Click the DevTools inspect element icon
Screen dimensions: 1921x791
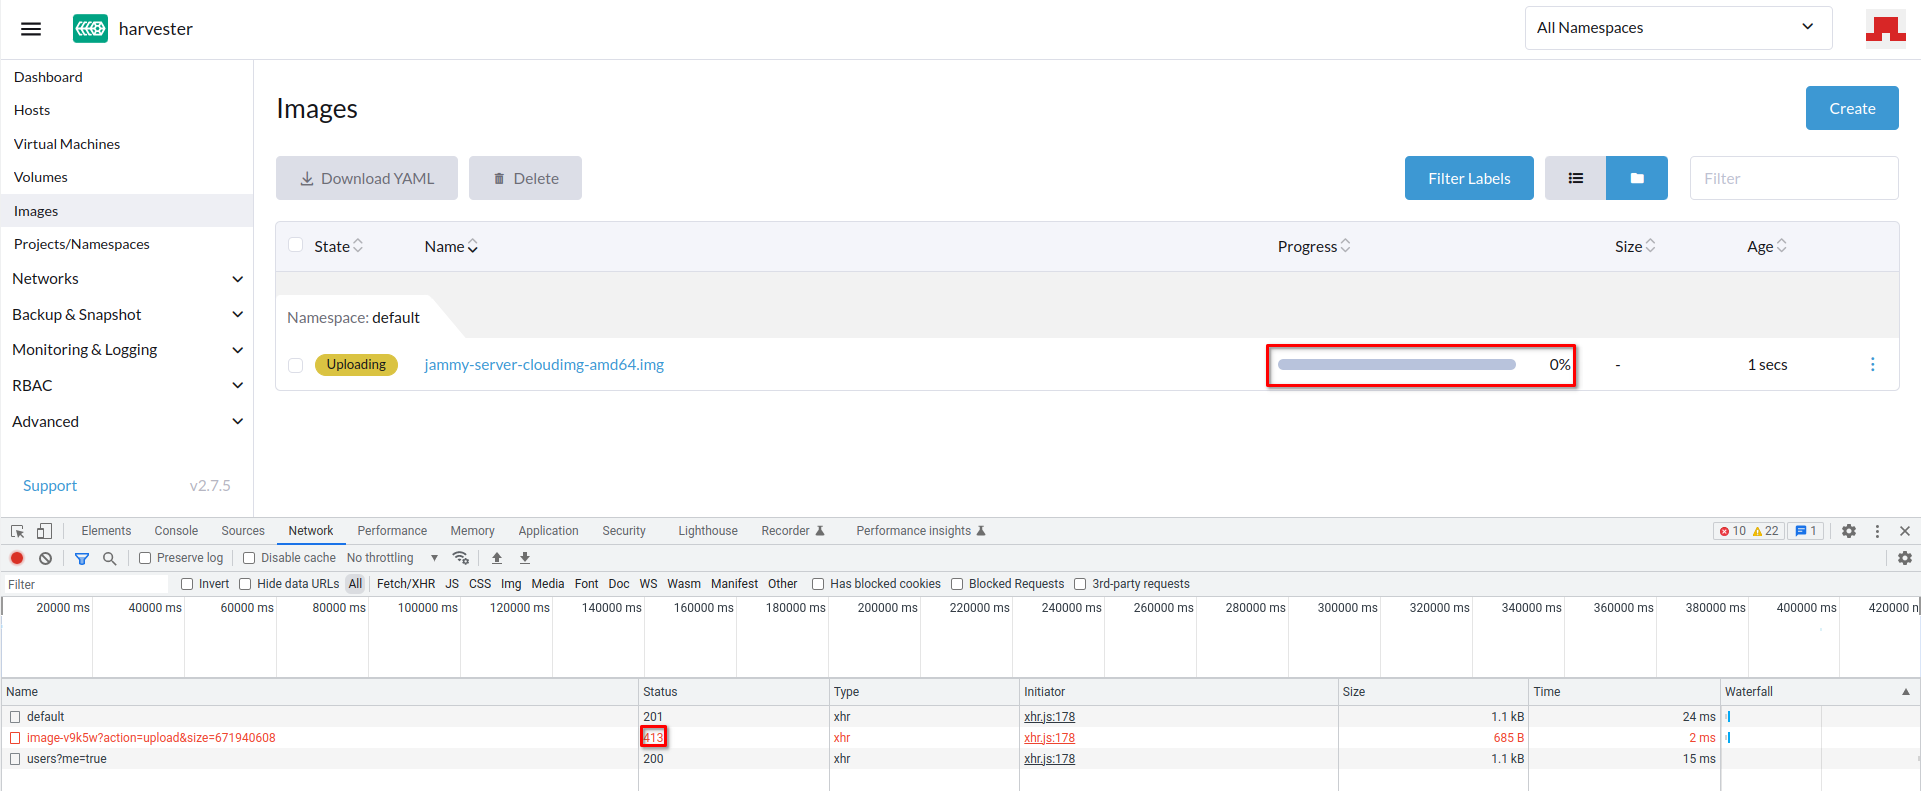18,531
